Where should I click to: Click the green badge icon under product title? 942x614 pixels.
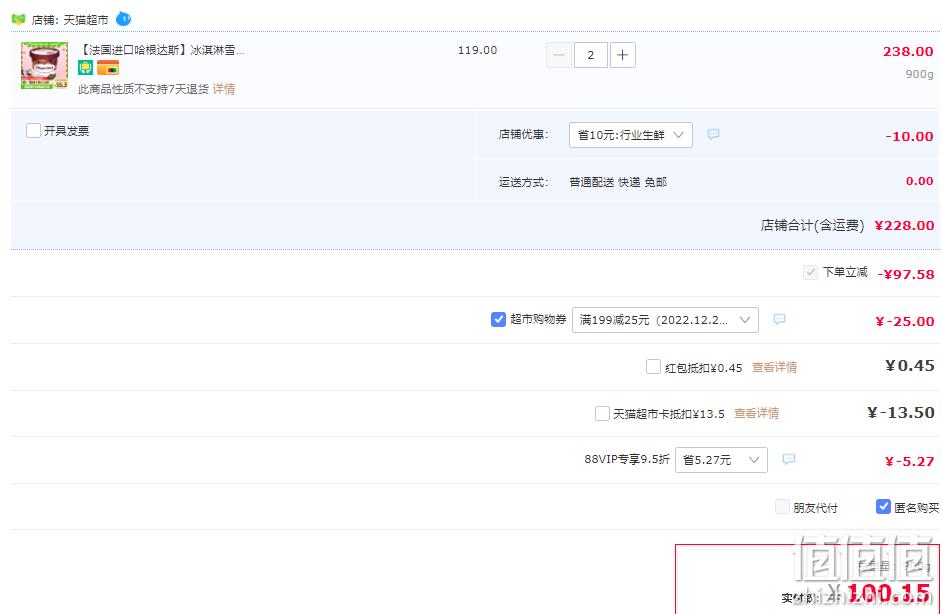(85, 68)
